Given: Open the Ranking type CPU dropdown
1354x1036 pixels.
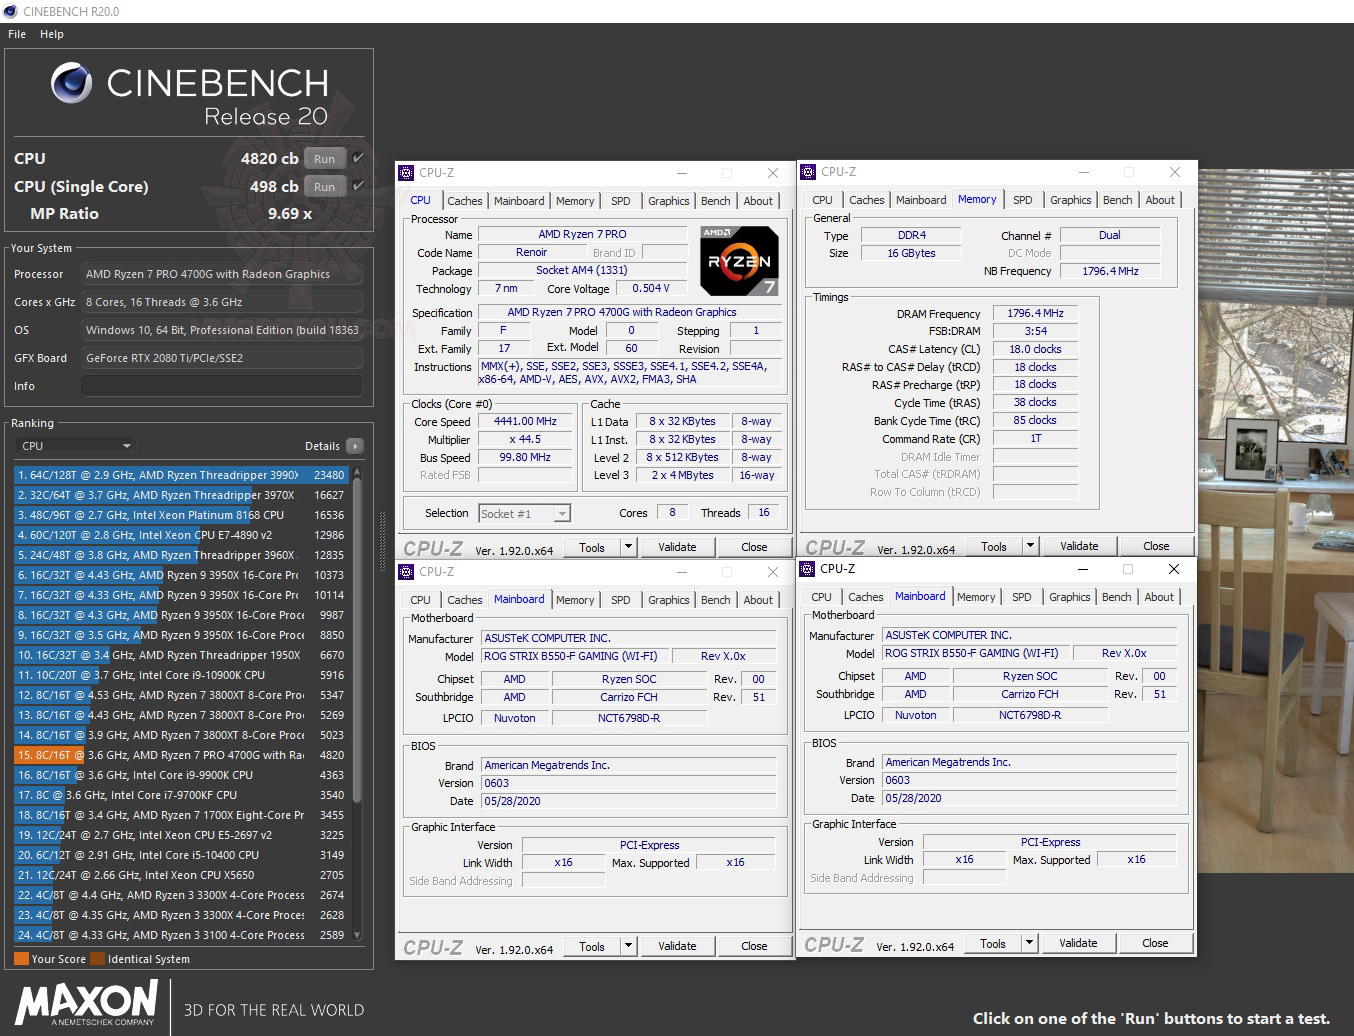Looking at the screenshot, I should click(76, 446).
